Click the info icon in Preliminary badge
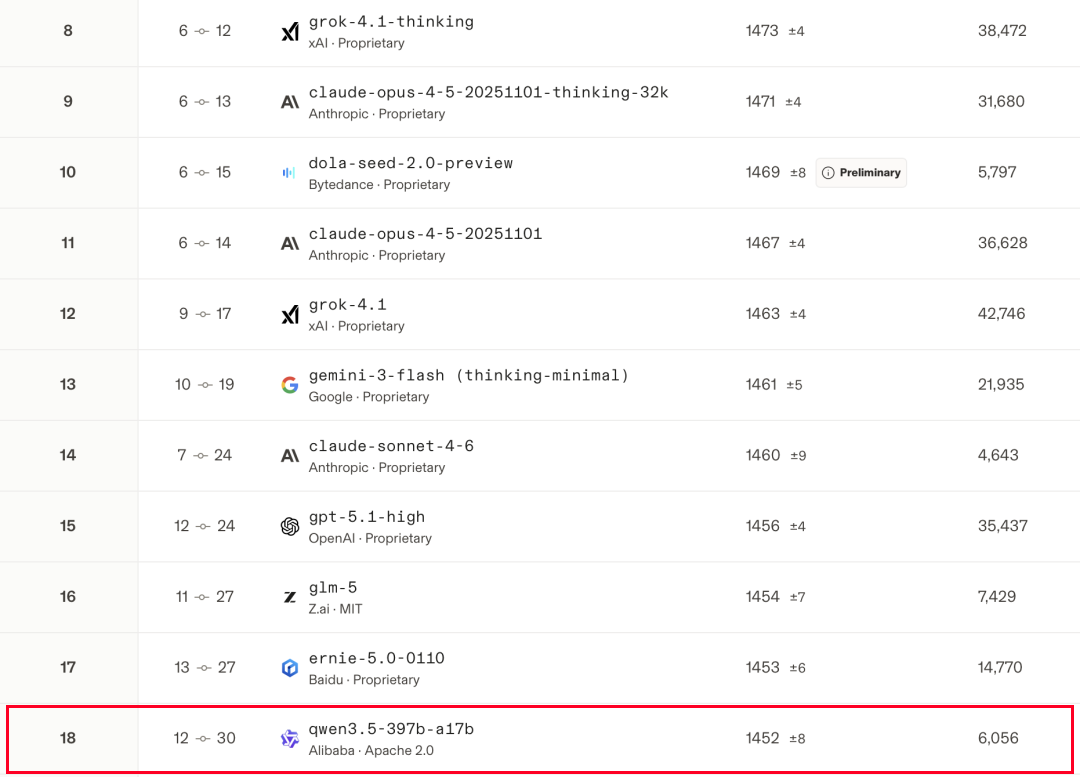1080x777 pixels. click(827, 173)
